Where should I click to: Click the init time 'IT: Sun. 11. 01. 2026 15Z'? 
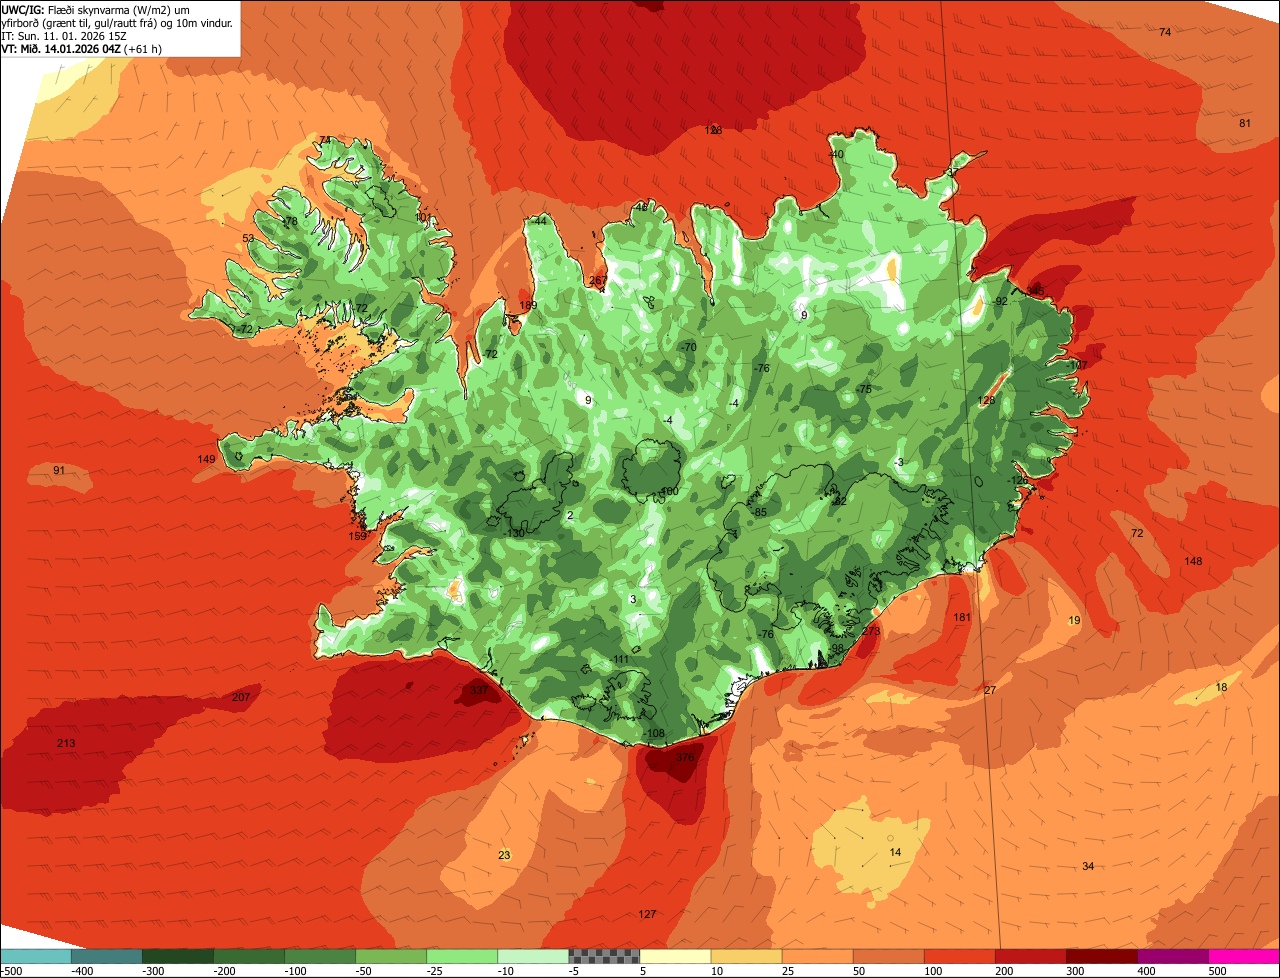pos(65,35)
